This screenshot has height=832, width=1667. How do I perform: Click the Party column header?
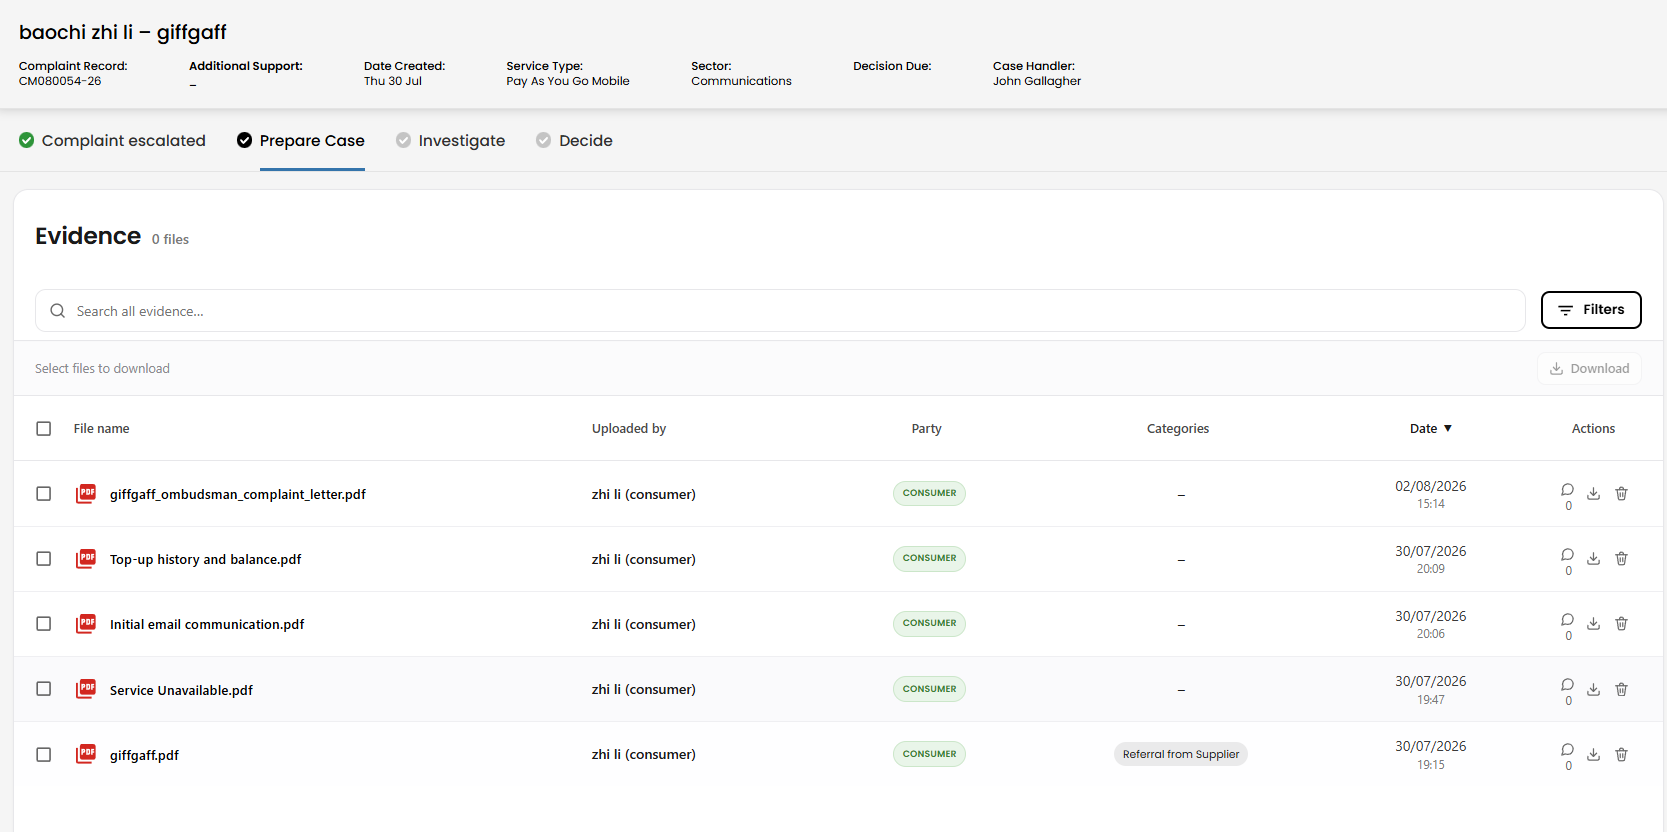[927, 429]
